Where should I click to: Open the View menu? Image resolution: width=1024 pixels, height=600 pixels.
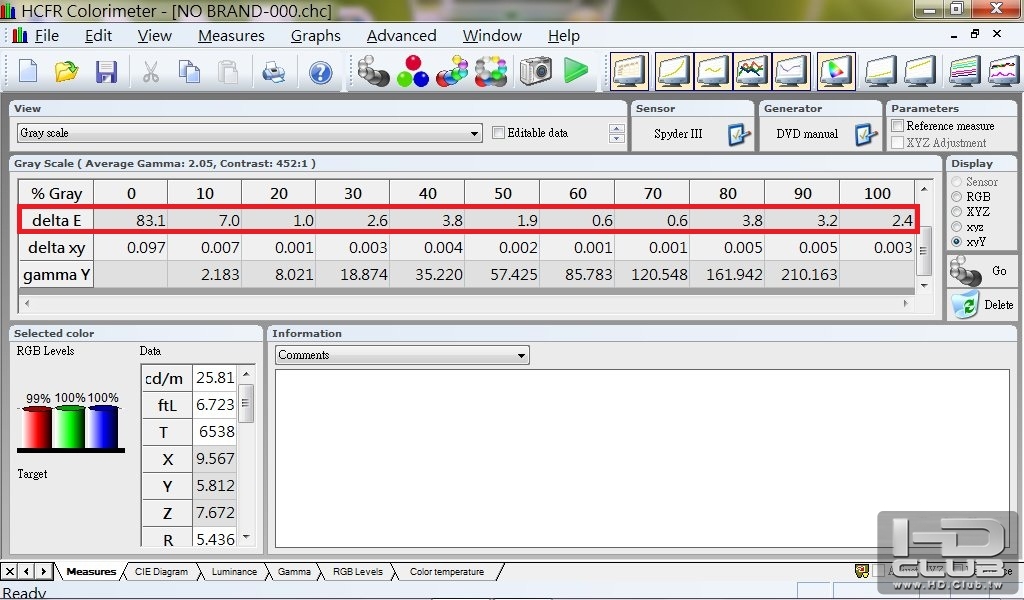point(154,36)
